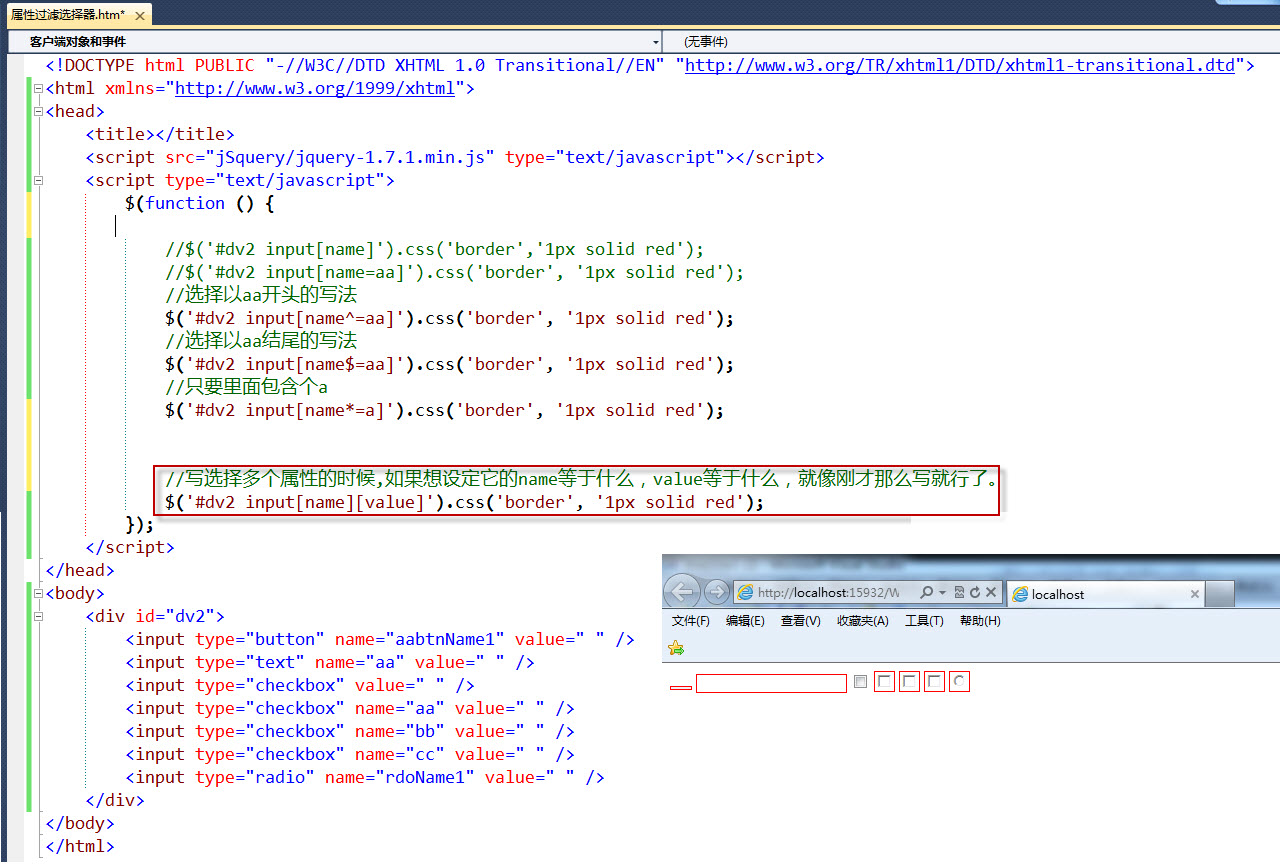Stop loading the page with the X icon
1280x864 pixels.
(991, 592)
